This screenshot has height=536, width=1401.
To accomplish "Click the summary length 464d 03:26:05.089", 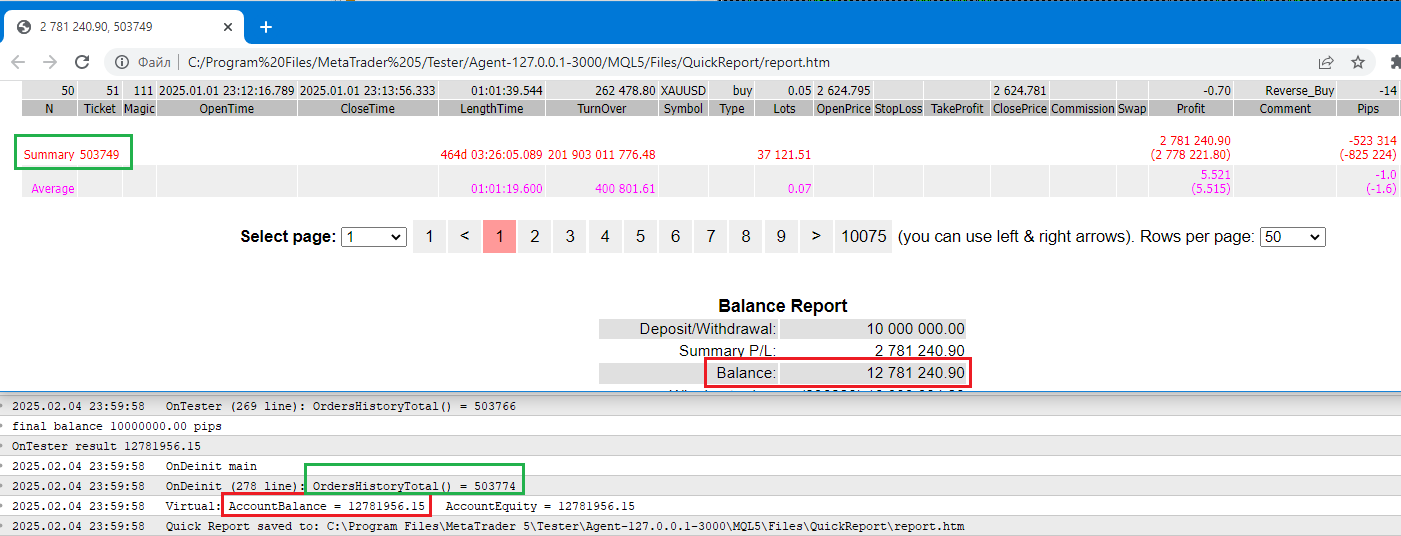I will (492, 154).
